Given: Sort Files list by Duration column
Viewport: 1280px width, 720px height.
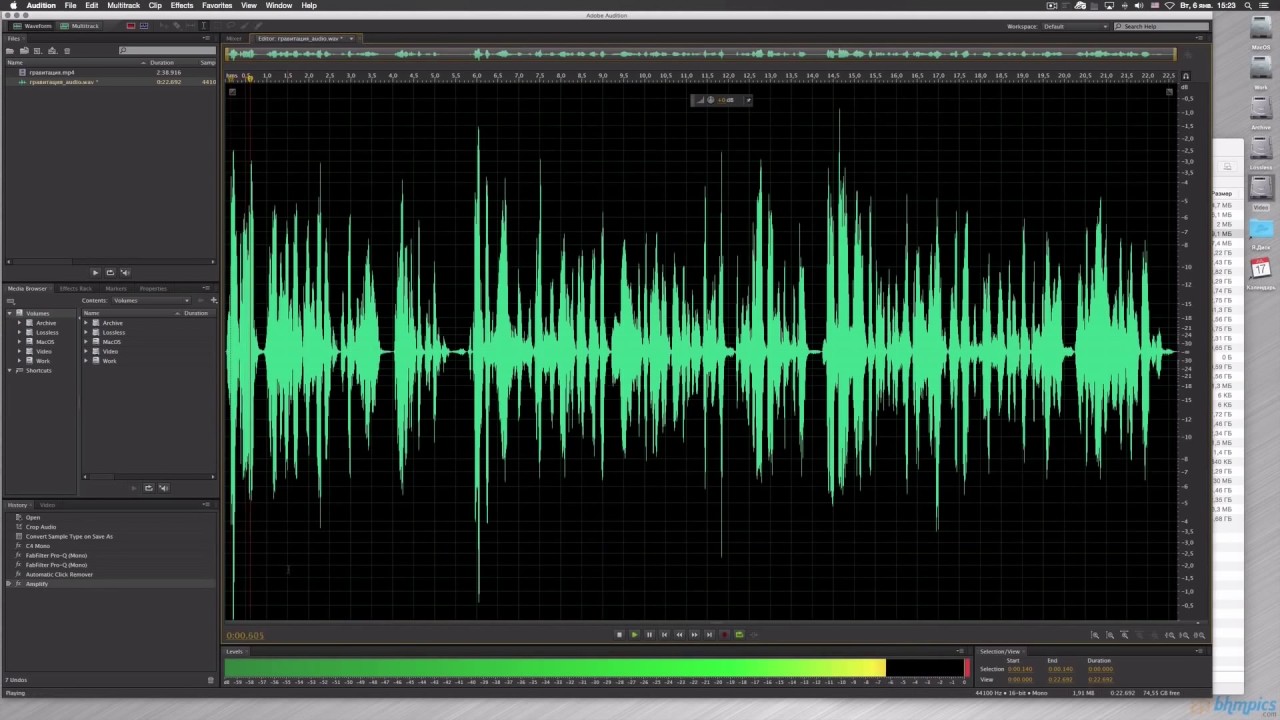Looking at the screenshot, I should click(x=162, y=63).
